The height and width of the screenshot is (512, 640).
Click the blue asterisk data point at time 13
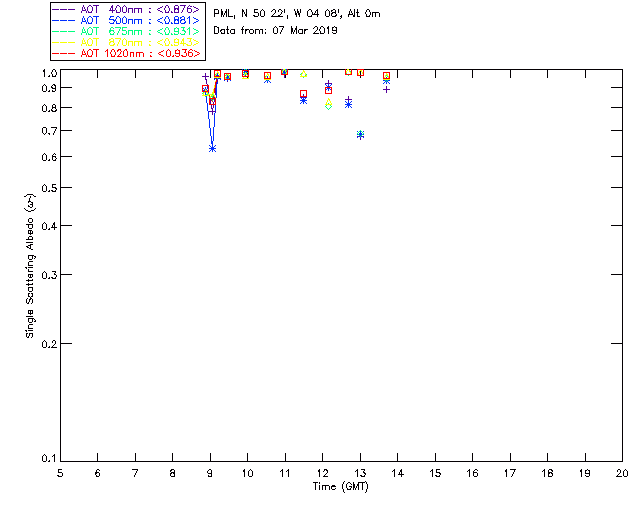pos(360,135)
